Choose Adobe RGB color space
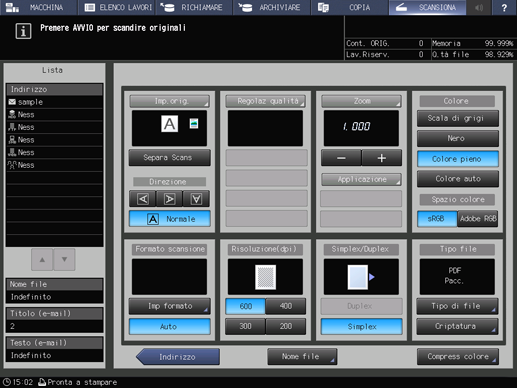Screen dimensions: 517x388 point(478,219)
